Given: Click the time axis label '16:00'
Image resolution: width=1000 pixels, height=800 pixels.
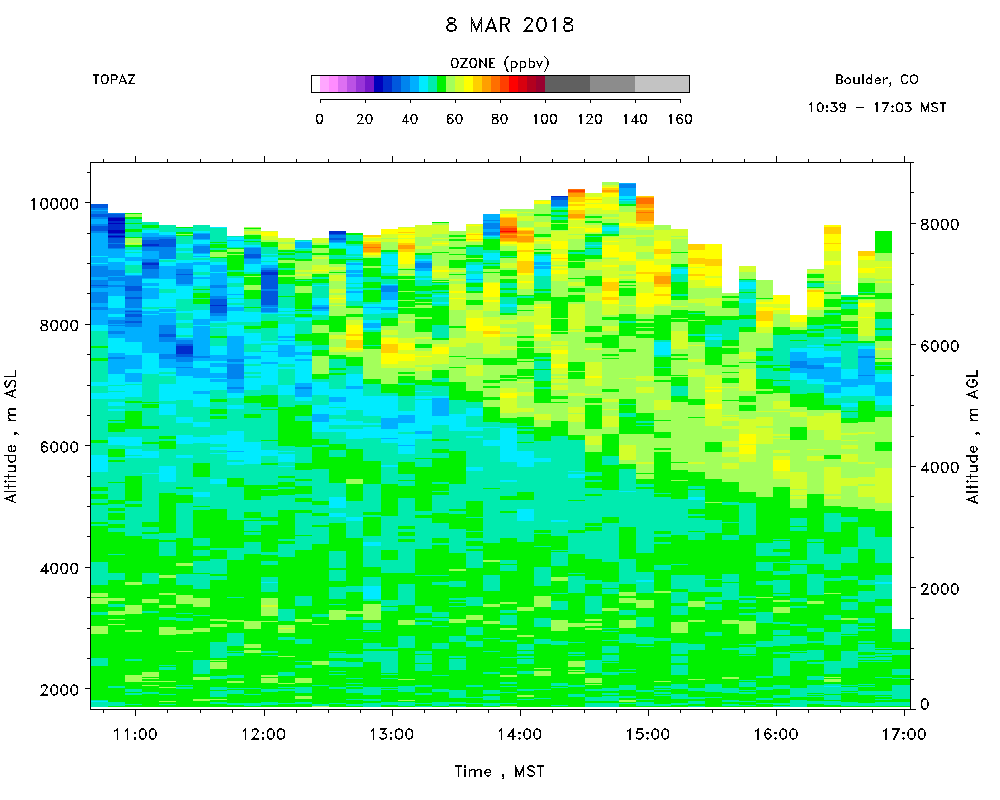Looking at the screenshot, I should (x=776, y=734).
